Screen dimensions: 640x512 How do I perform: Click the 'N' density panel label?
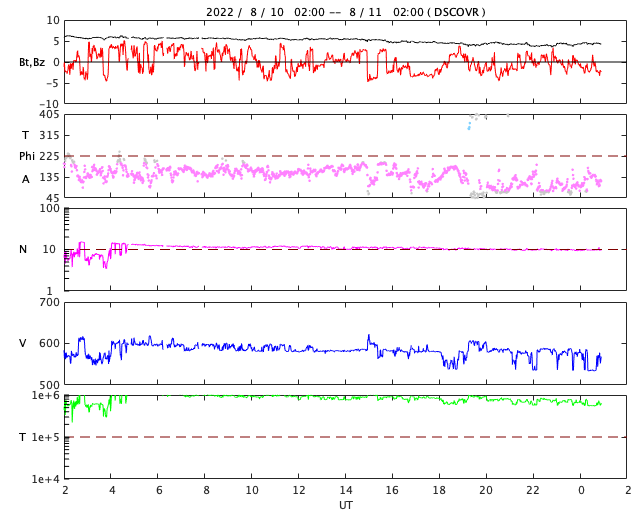pyautogui.click(x=23, y=249)
